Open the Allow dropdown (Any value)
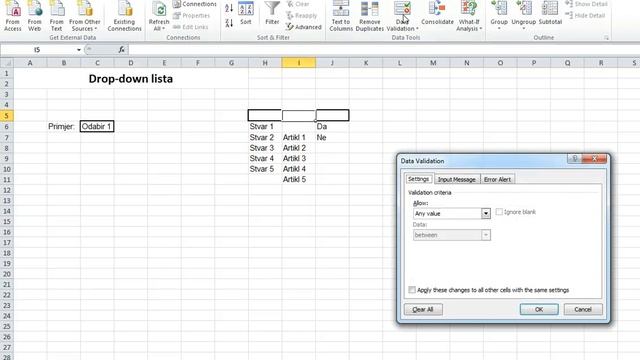Viewport: 640px width, 360px height. pos(451,213)
